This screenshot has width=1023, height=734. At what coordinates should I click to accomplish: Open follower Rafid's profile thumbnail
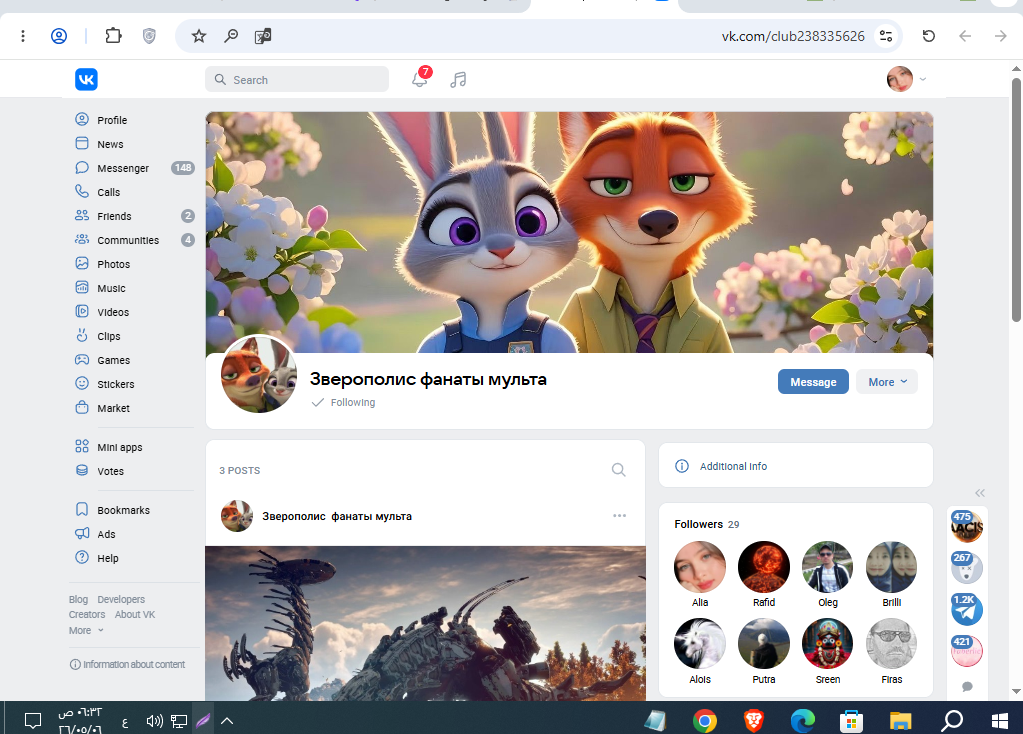[x=763, y=566]
